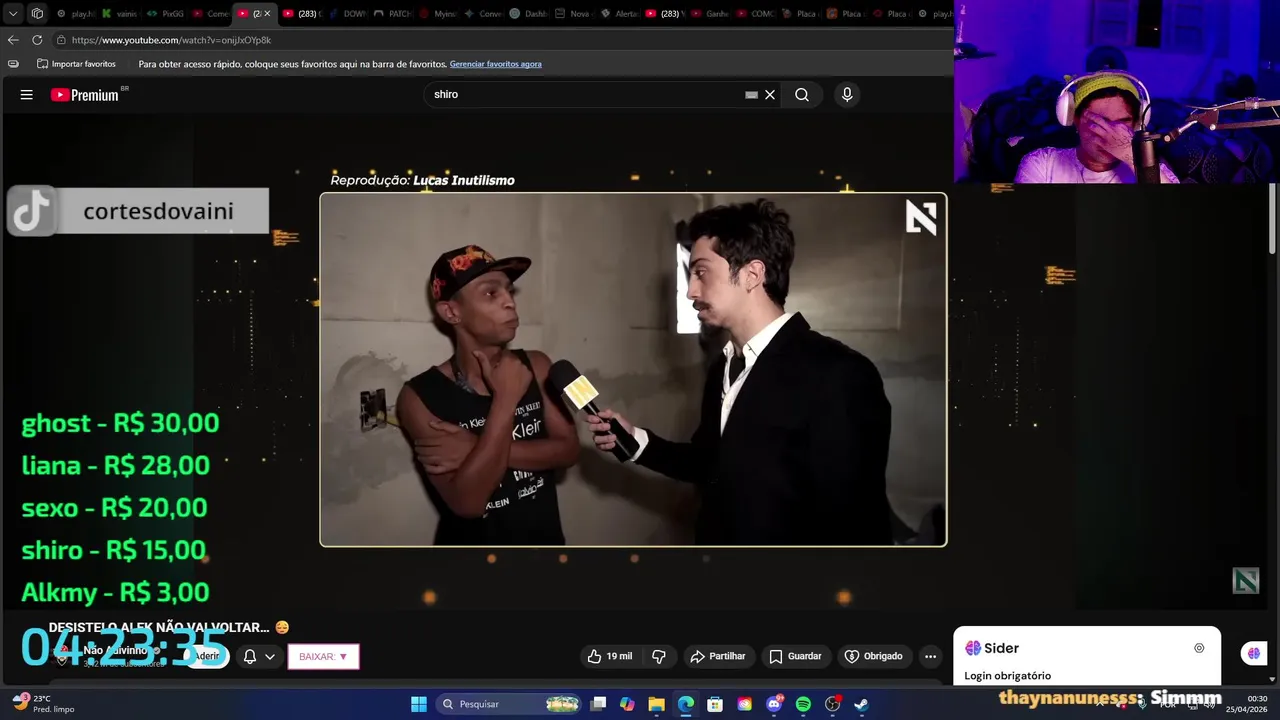Start voice search with microphone
Screen dimensions: 1280x720
click(847, 95)
